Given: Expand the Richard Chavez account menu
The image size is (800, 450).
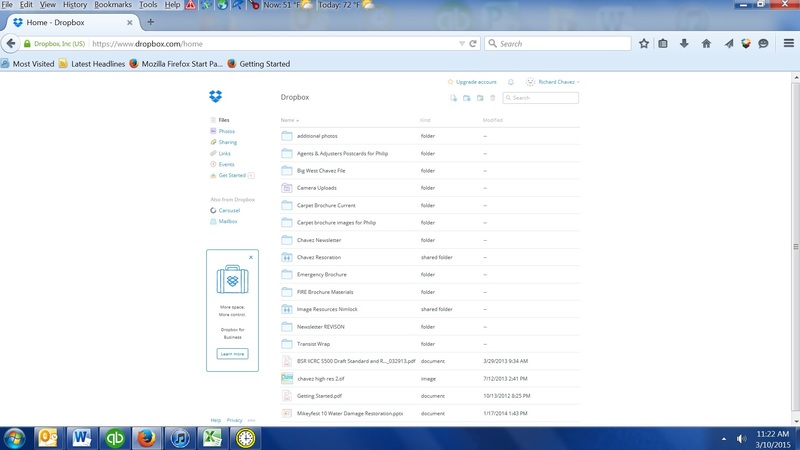Looking at the screenshot, I should 558,82.
